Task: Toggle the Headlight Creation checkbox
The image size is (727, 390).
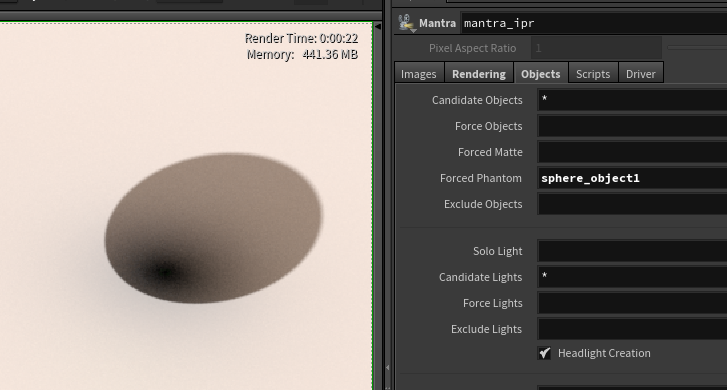Action: click(x=544, y=353)
